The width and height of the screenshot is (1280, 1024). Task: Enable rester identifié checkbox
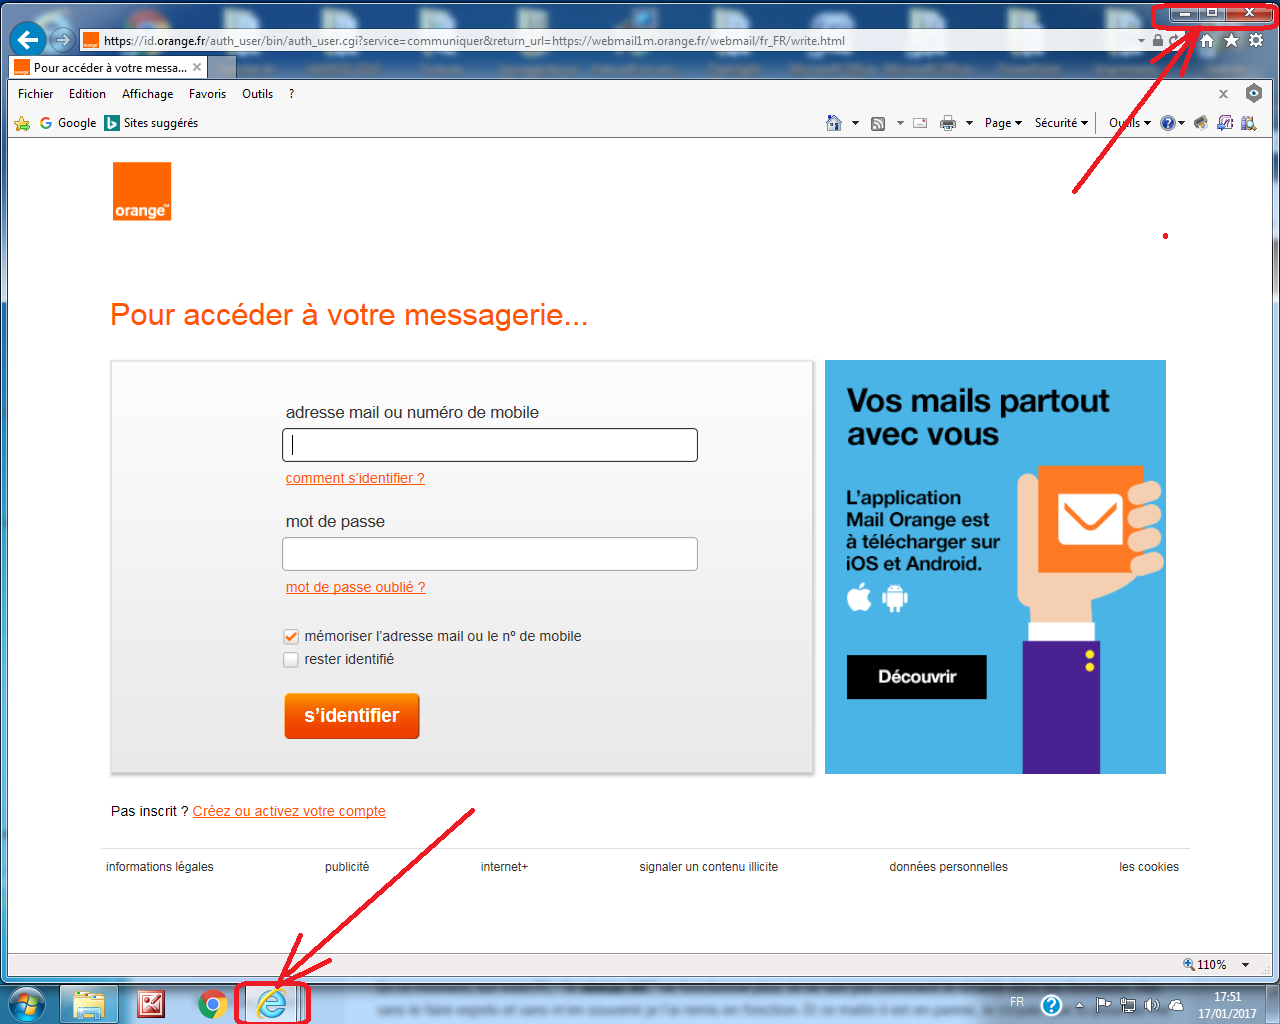(x=291, y=659)
